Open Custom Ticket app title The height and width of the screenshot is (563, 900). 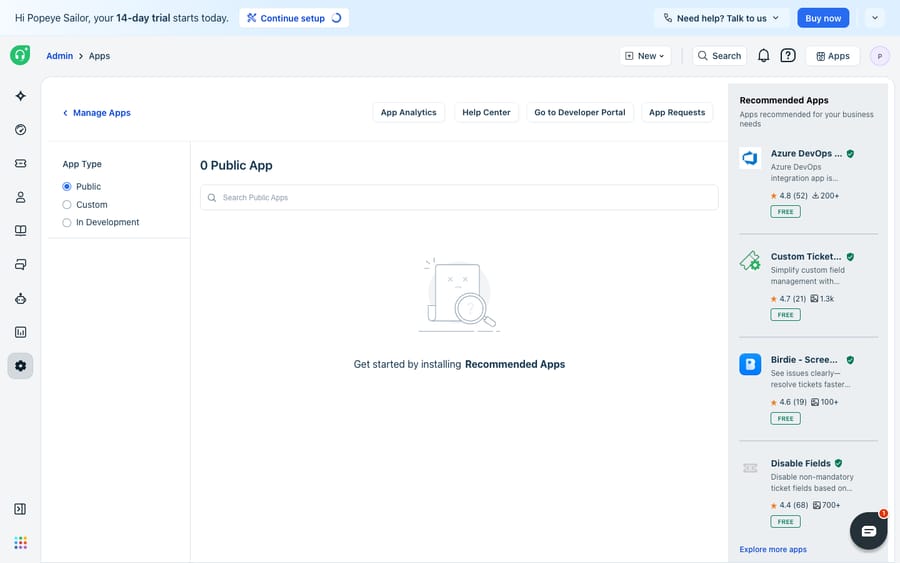[x=806, y=257]
